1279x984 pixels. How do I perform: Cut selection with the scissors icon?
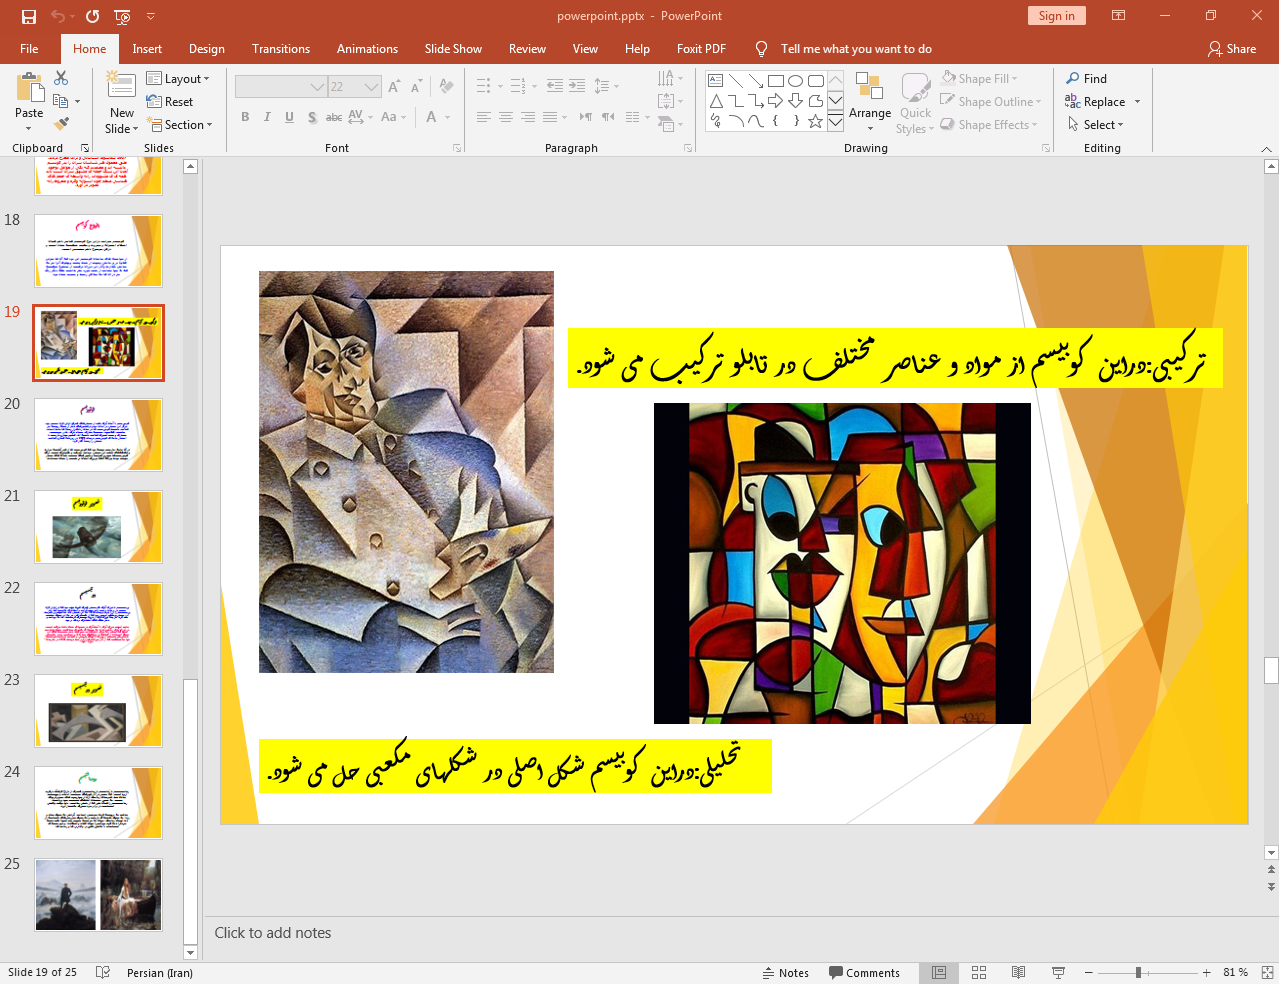pos(61,78)
